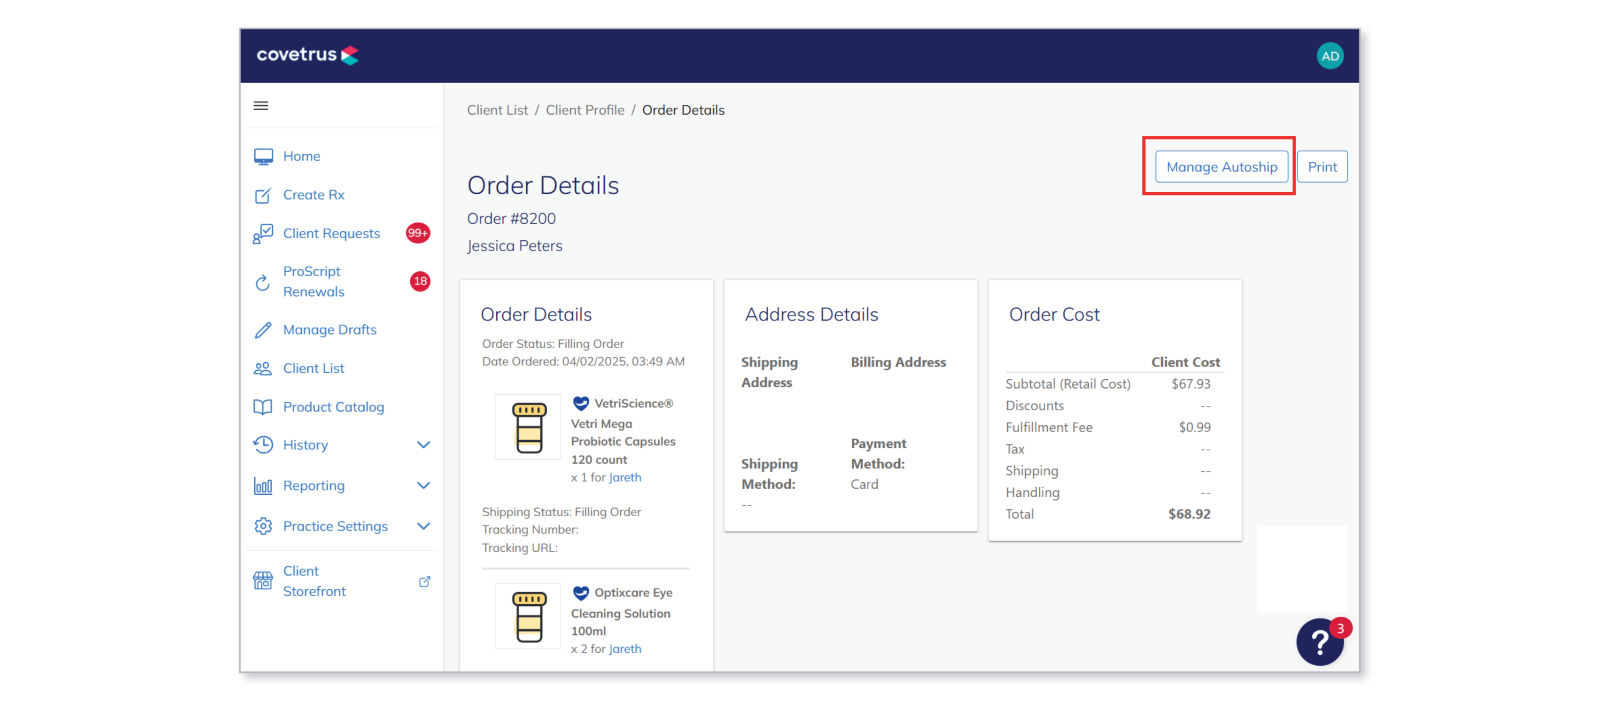Go to Home in sidebar
1600x704 pixels.
[301, 156]
